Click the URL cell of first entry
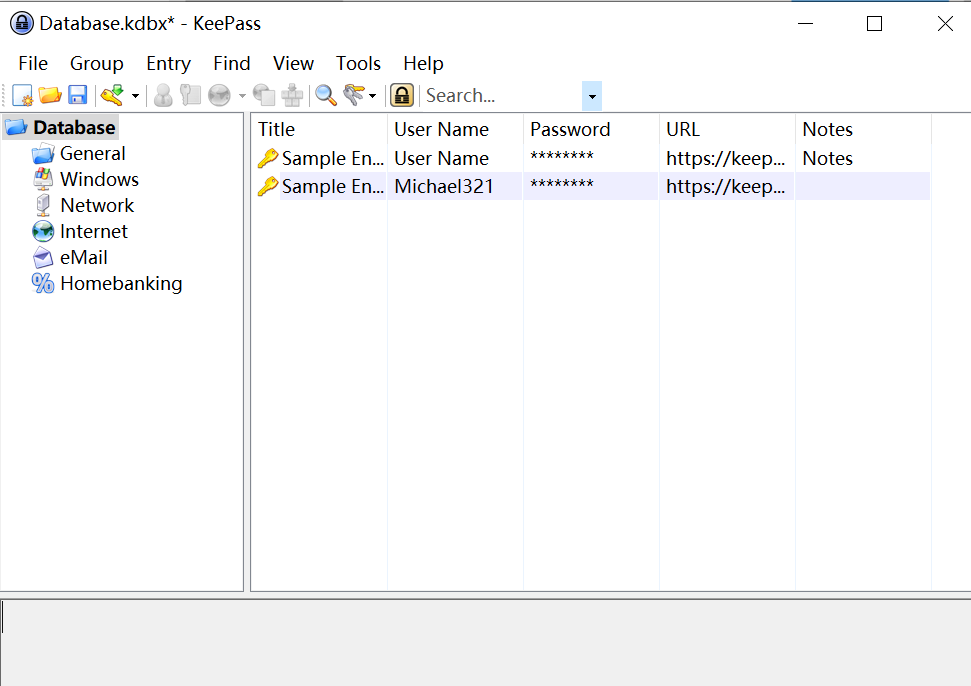 point(726,158)
